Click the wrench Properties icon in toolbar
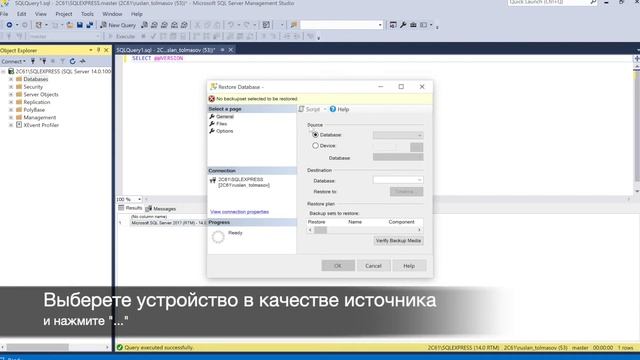The height and width of the screenshot is (360, 640). [403, 25]
